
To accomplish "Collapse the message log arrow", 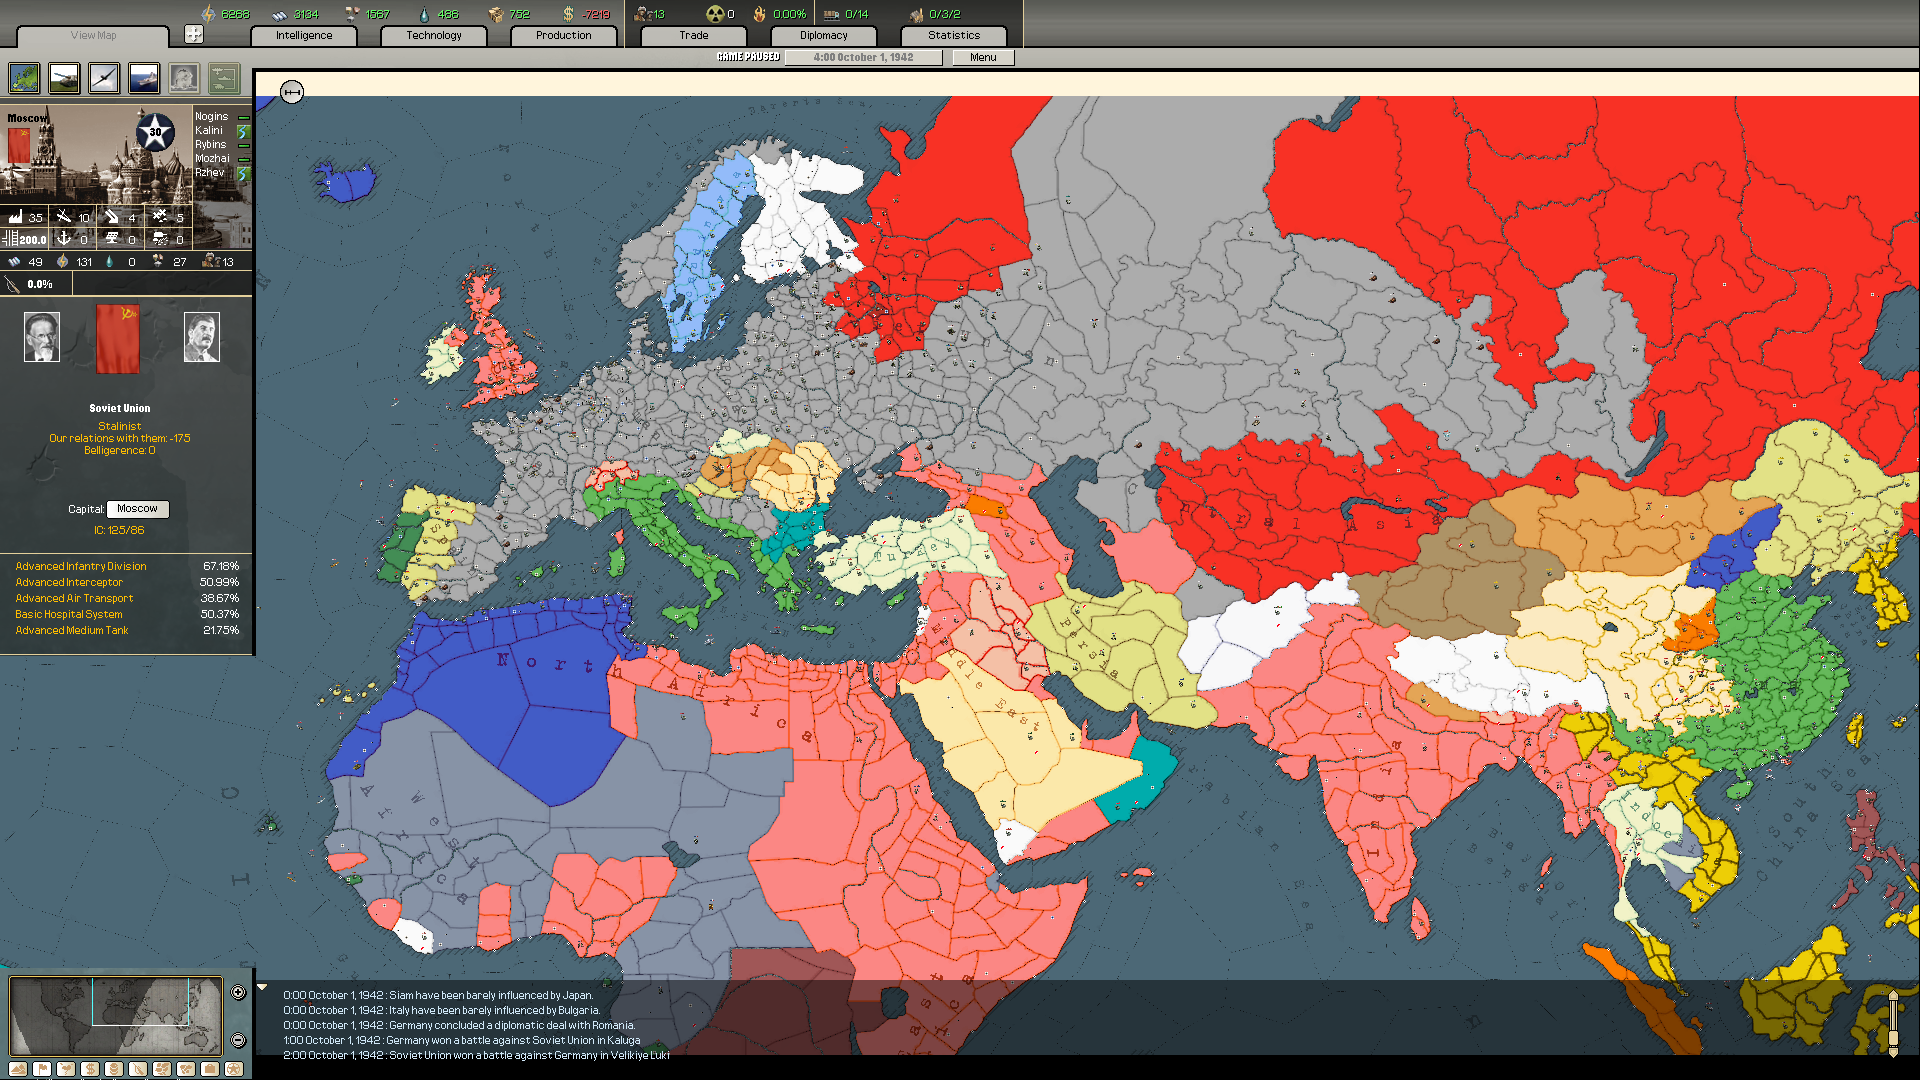I will point(262,988).
